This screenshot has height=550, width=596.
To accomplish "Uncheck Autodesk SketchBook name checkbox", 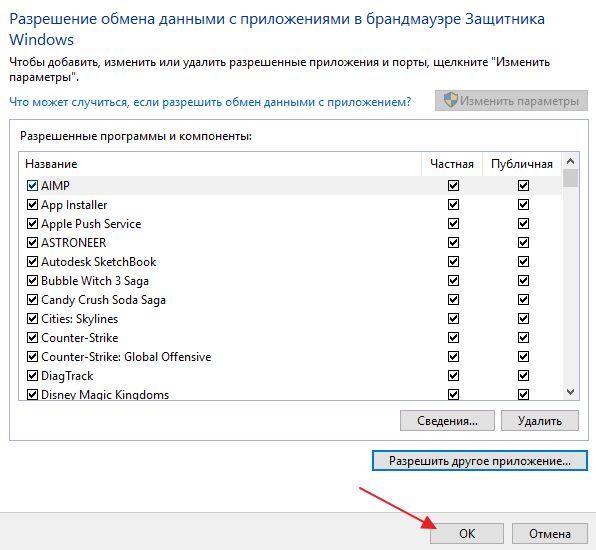I will 32,262.
